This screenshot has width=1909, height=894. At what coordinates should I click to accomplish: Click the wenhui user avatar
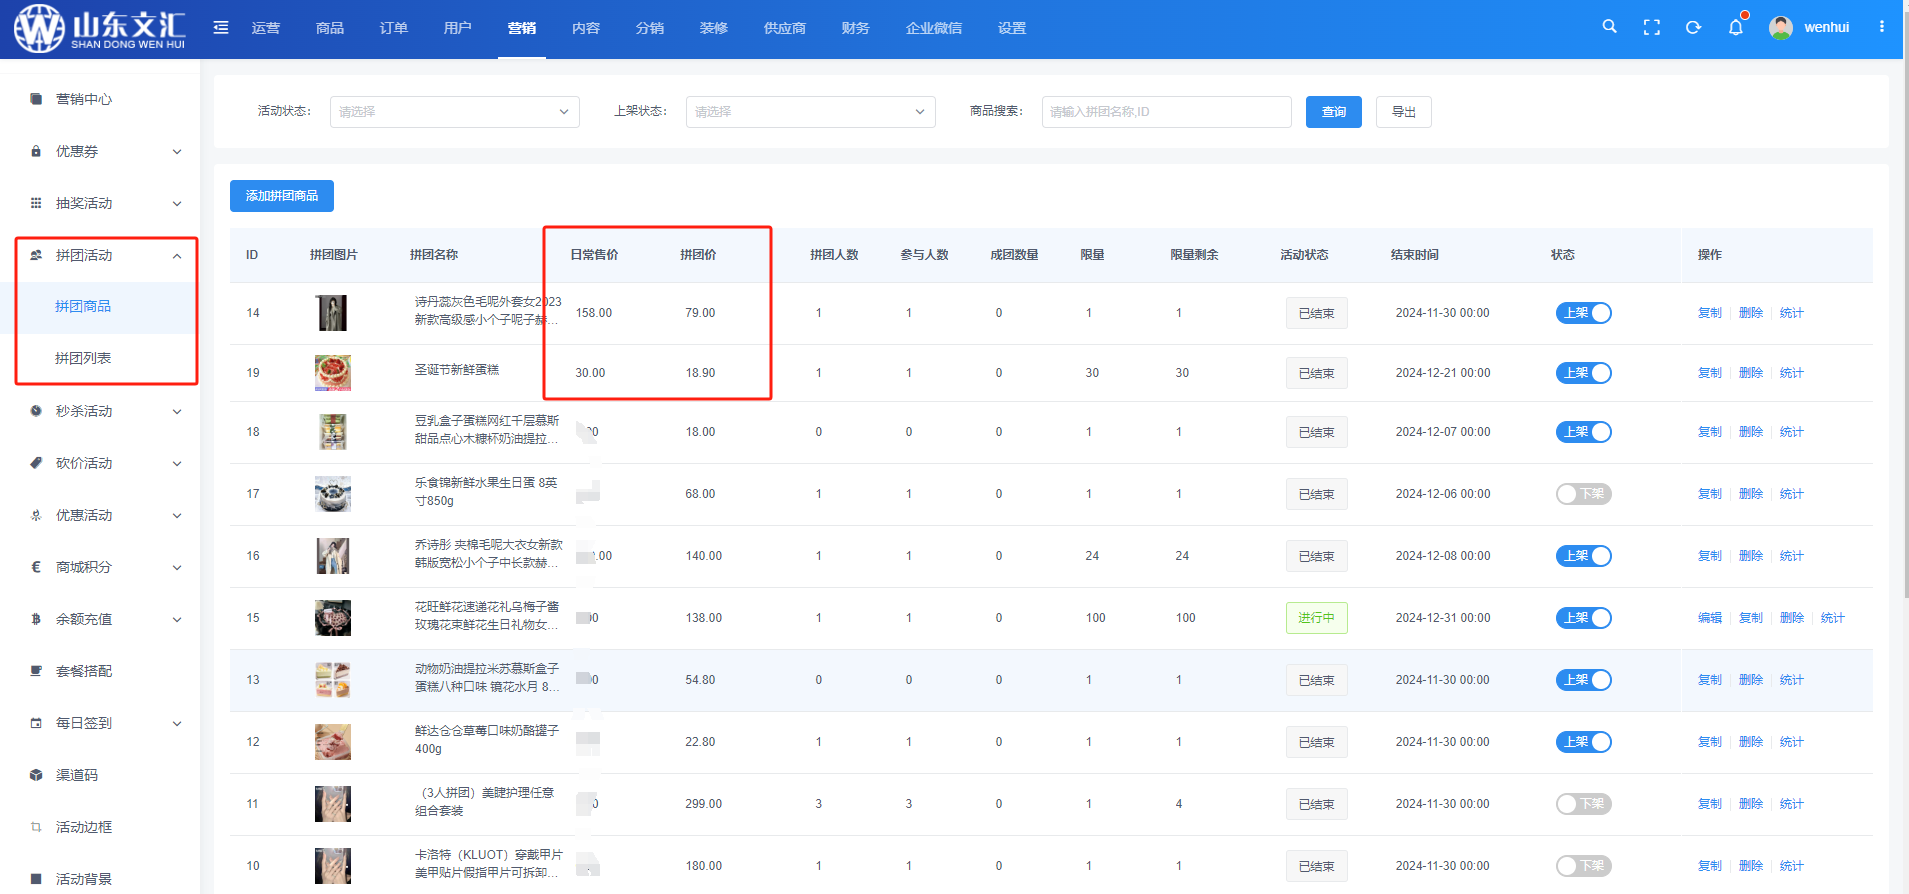[1780, 28]
